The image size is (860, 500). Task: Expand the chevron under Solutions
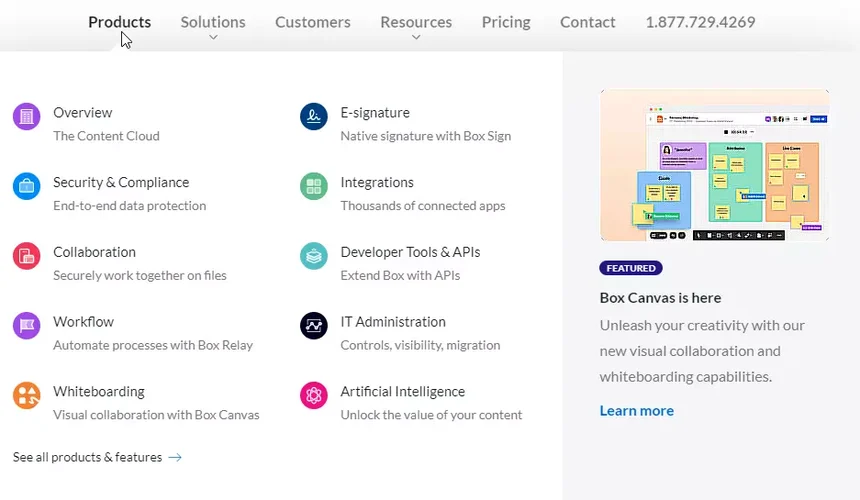tap(213, 37)
